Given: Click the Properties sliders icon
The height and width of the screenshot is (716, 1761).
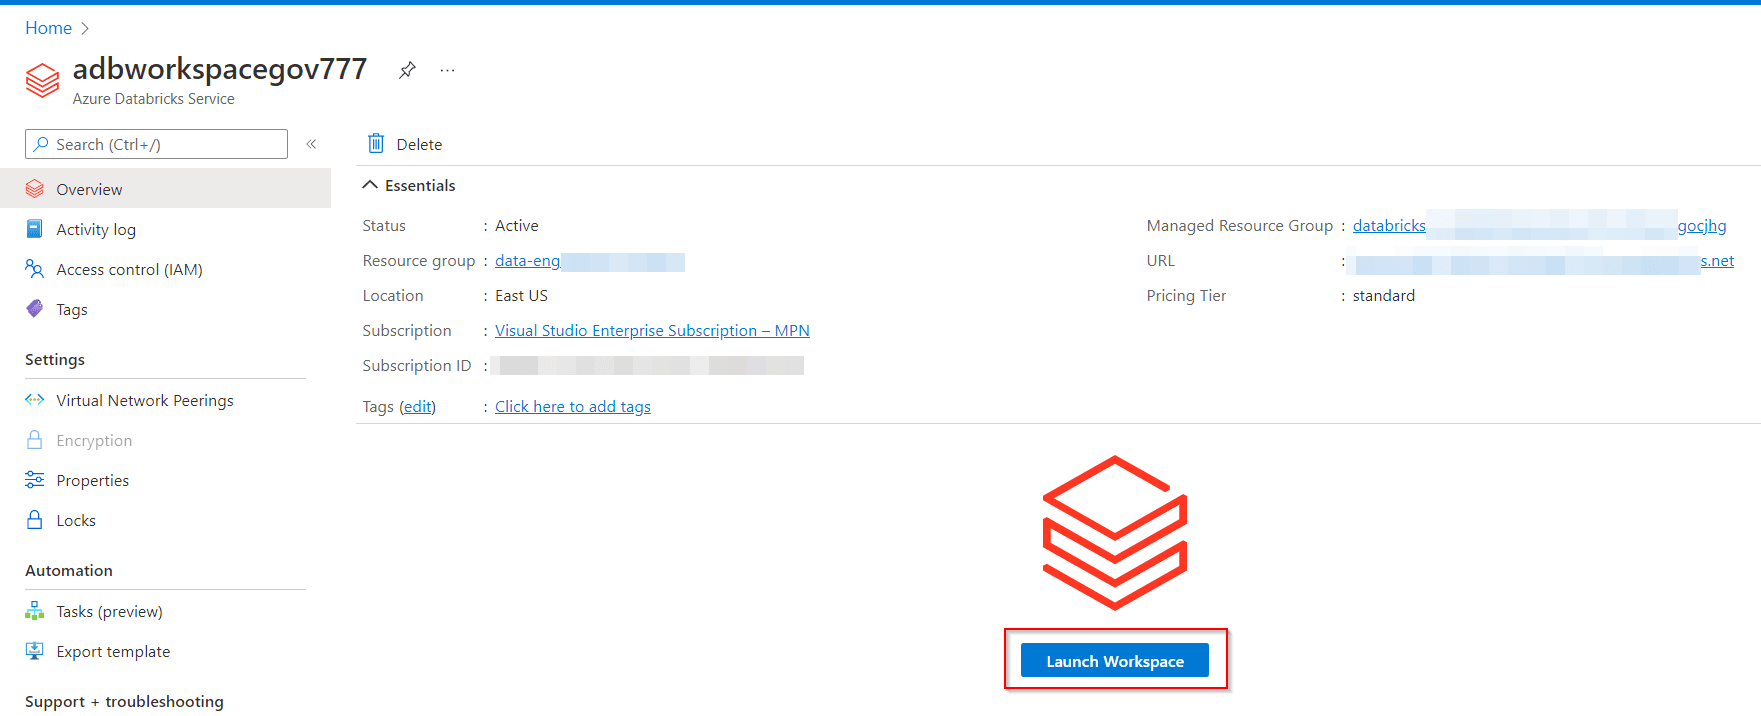Looking at the screenshot, I should [x=34, y=479].
